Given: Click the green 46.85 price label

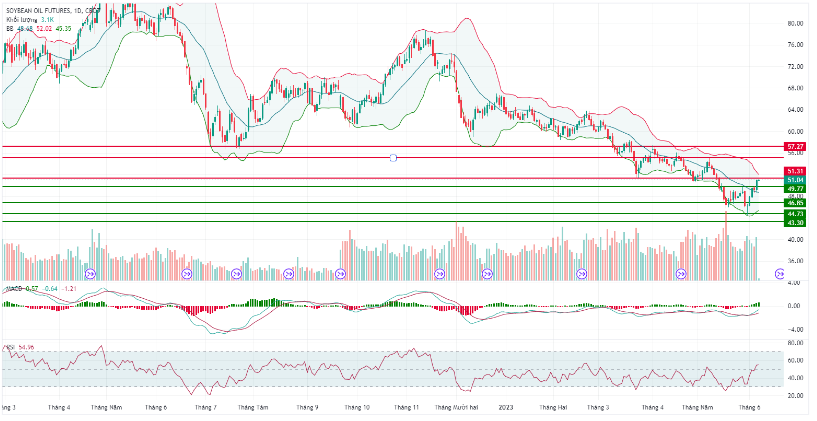Looking at the screenshot, I should (796, 203).
